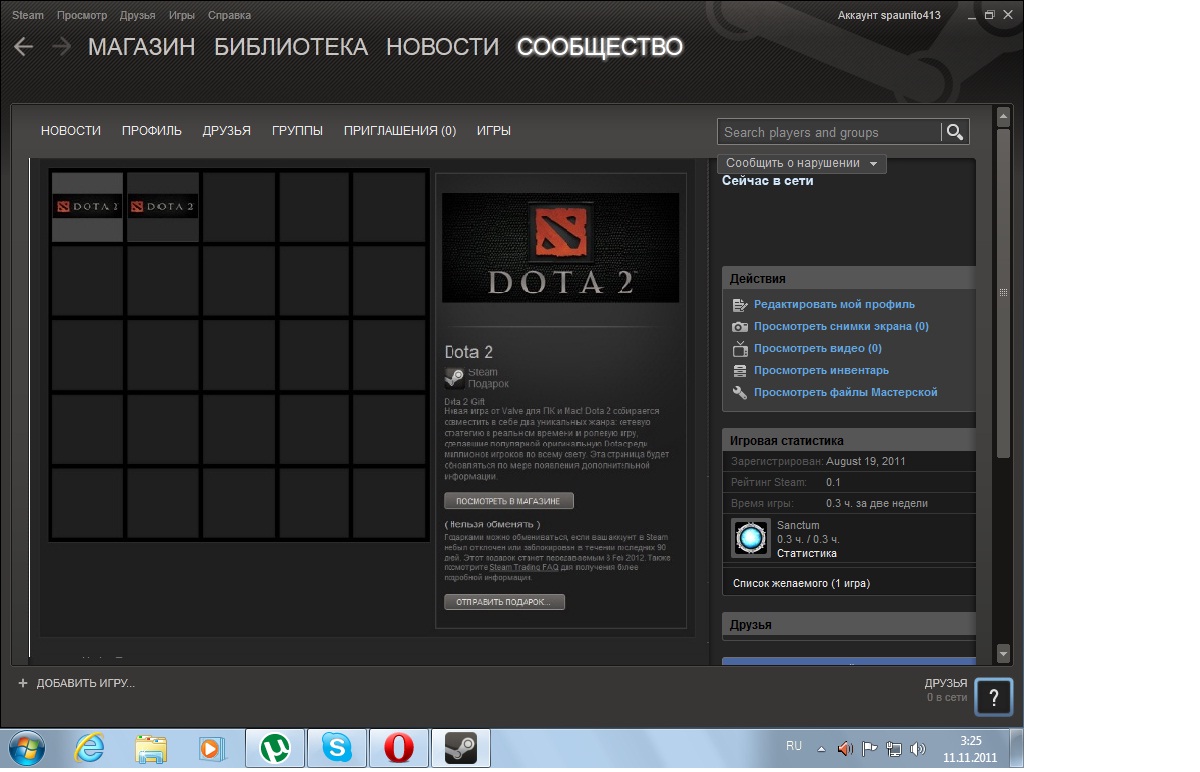This screenshot has width=1200, height=772.
Task: Click volume speaker in system tray
Action: 918,748
